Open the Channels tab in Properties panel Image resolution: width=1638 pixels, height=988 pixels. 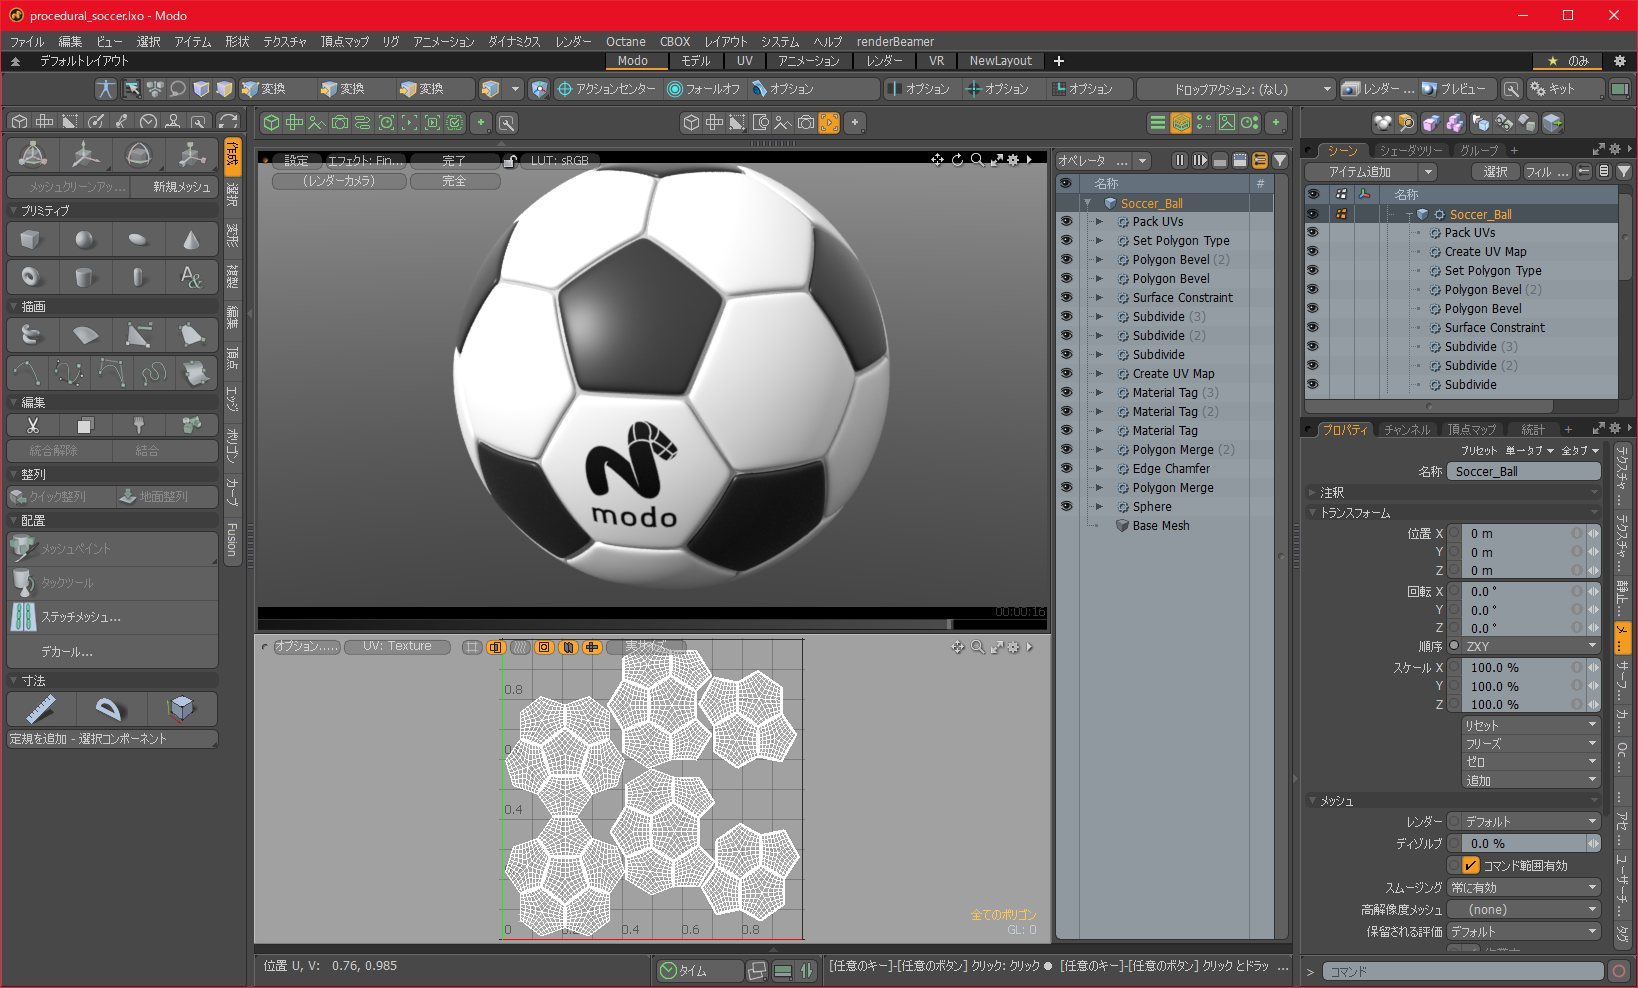point(1407,430)
